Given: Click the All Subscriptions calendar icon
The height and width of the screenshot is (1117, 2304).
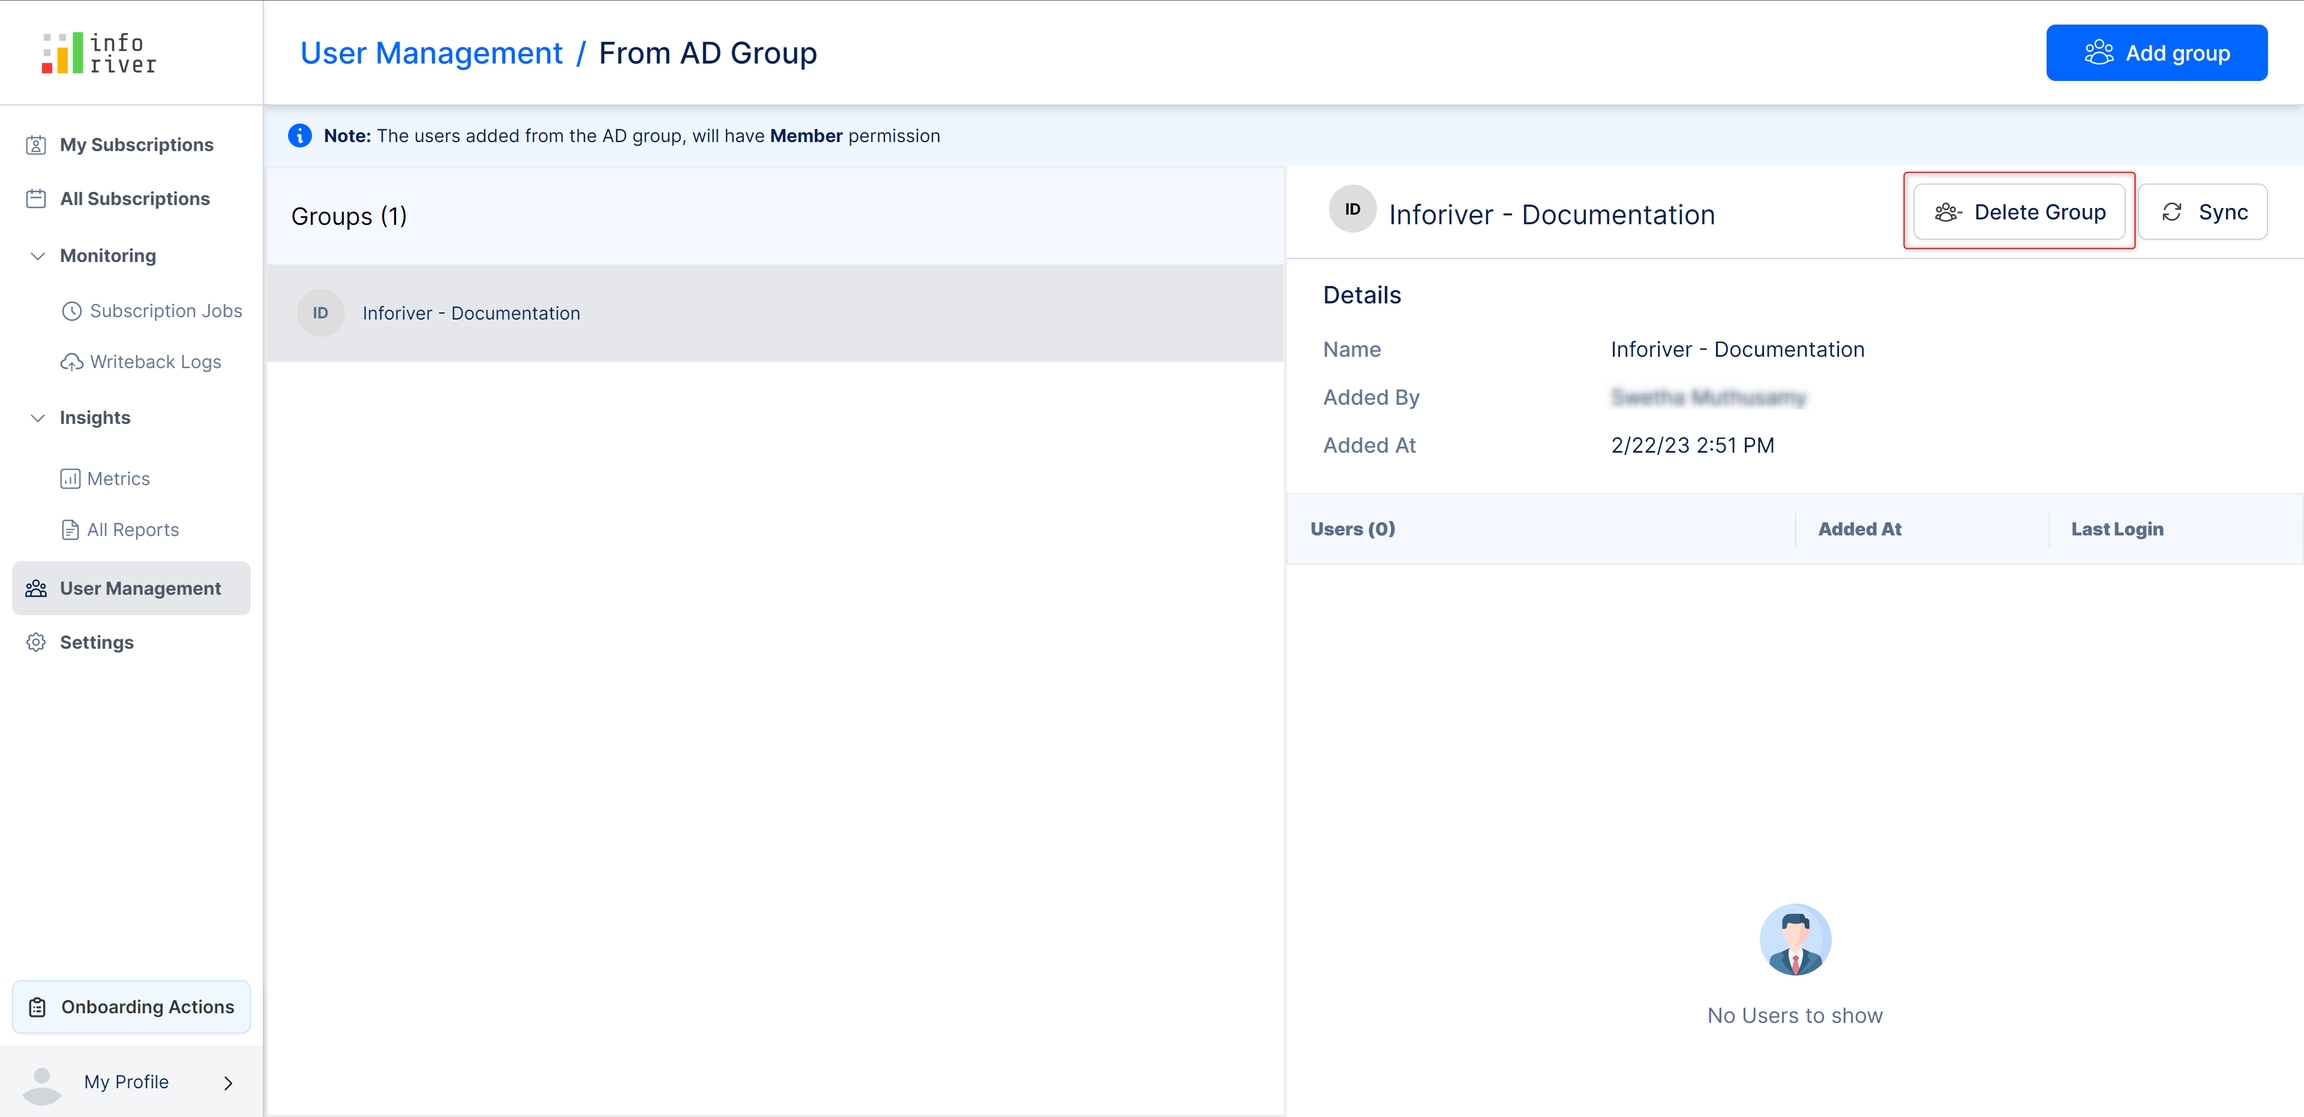Looking at the screenshot, I should click(x=36, y=199).
